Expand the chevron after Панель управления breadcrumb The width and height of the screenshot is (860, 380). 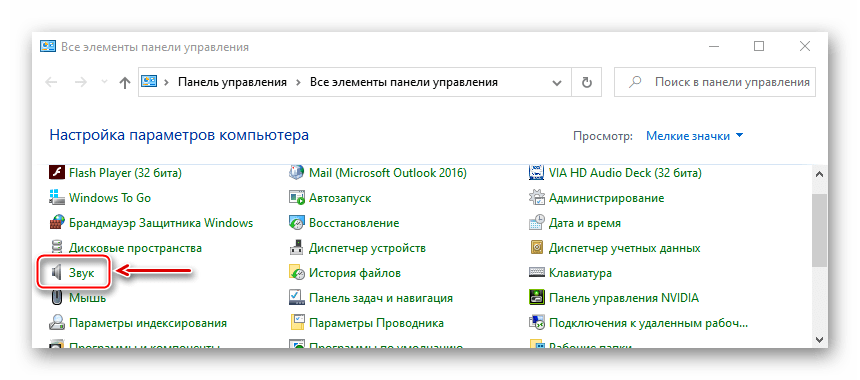298,82
